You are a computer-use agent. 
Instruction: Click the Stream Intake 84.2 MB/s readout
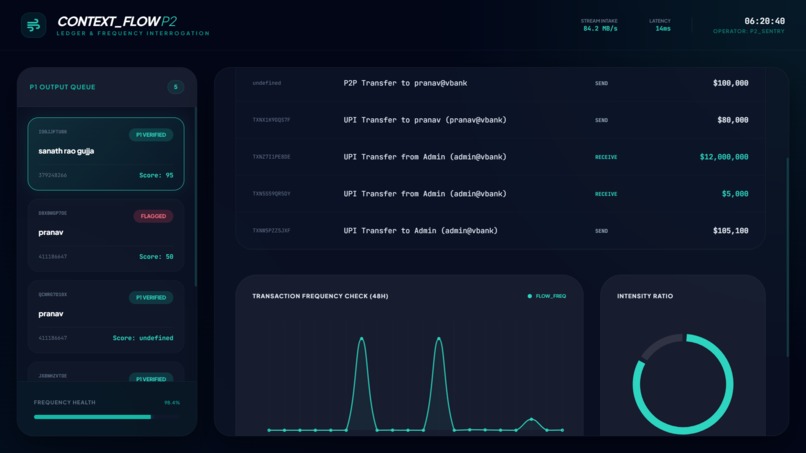(x=600, y=25)
